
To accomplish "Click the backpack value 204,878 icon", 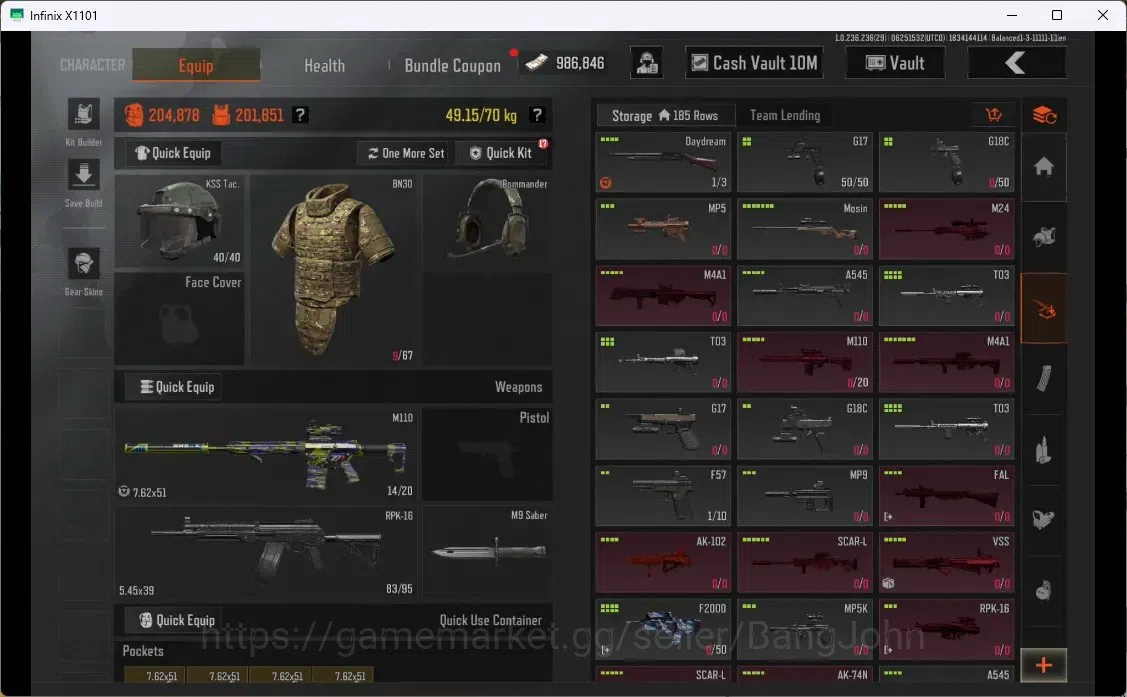I will pyautogui.click(x=134, y=115).
